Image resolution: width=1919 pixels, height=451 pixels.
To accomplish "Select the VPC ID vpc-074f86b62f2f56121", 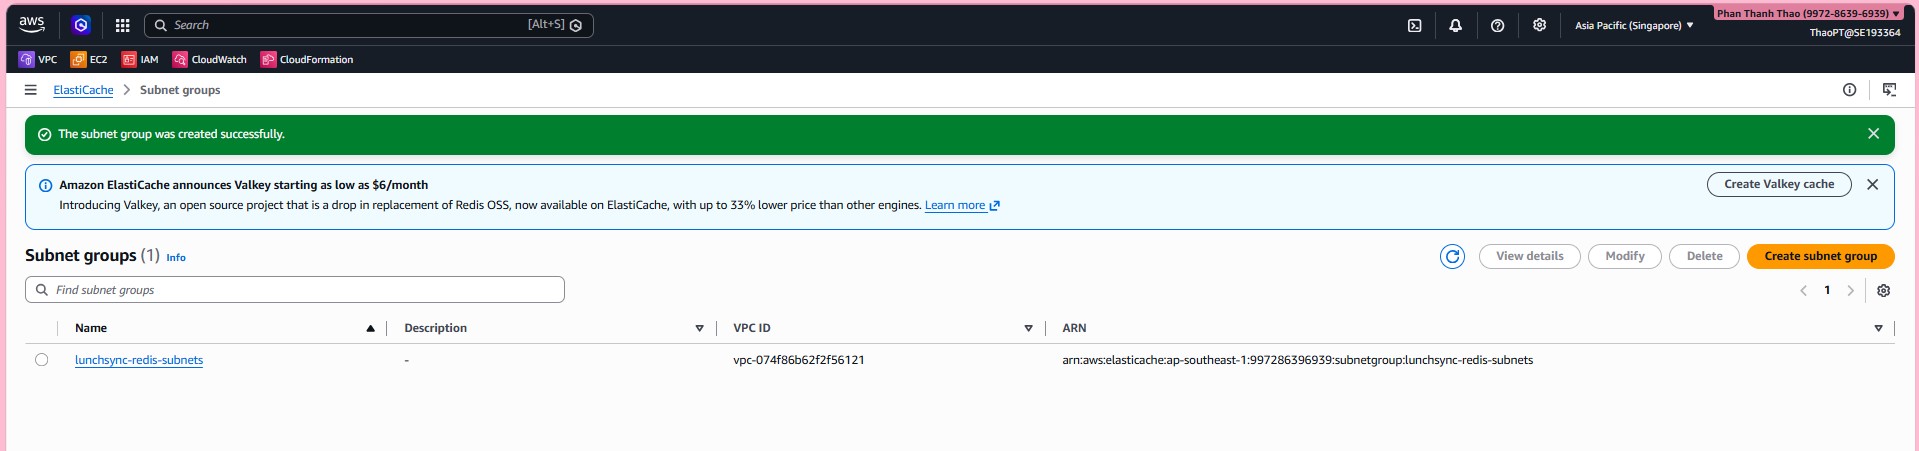I will coord(799,360).
